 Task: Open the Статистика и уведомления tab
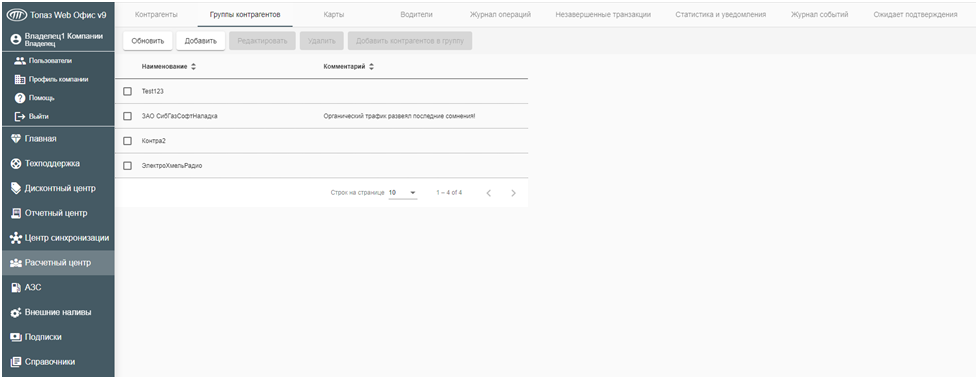[720, 14]
